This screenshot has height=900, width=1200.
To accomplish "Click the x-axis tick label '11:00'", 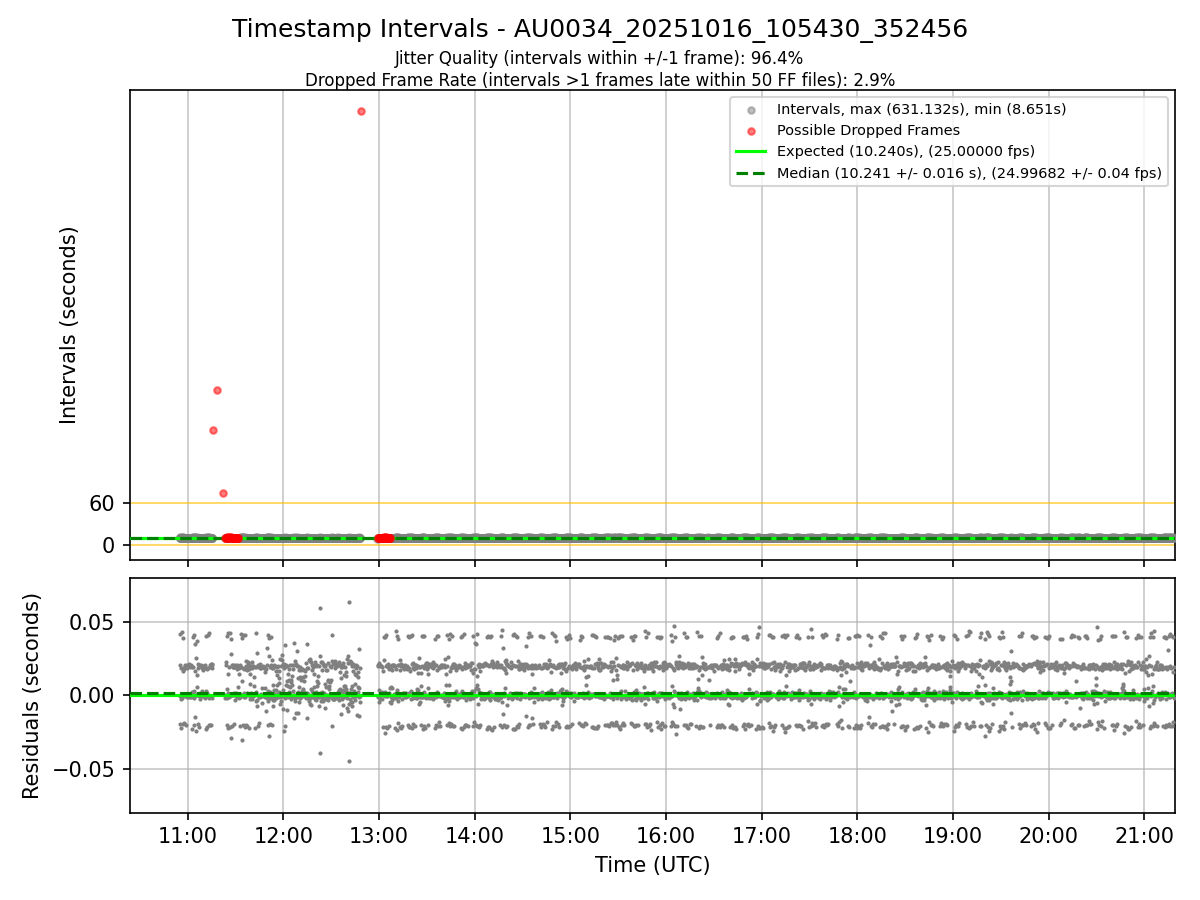I will click(188, 835).
